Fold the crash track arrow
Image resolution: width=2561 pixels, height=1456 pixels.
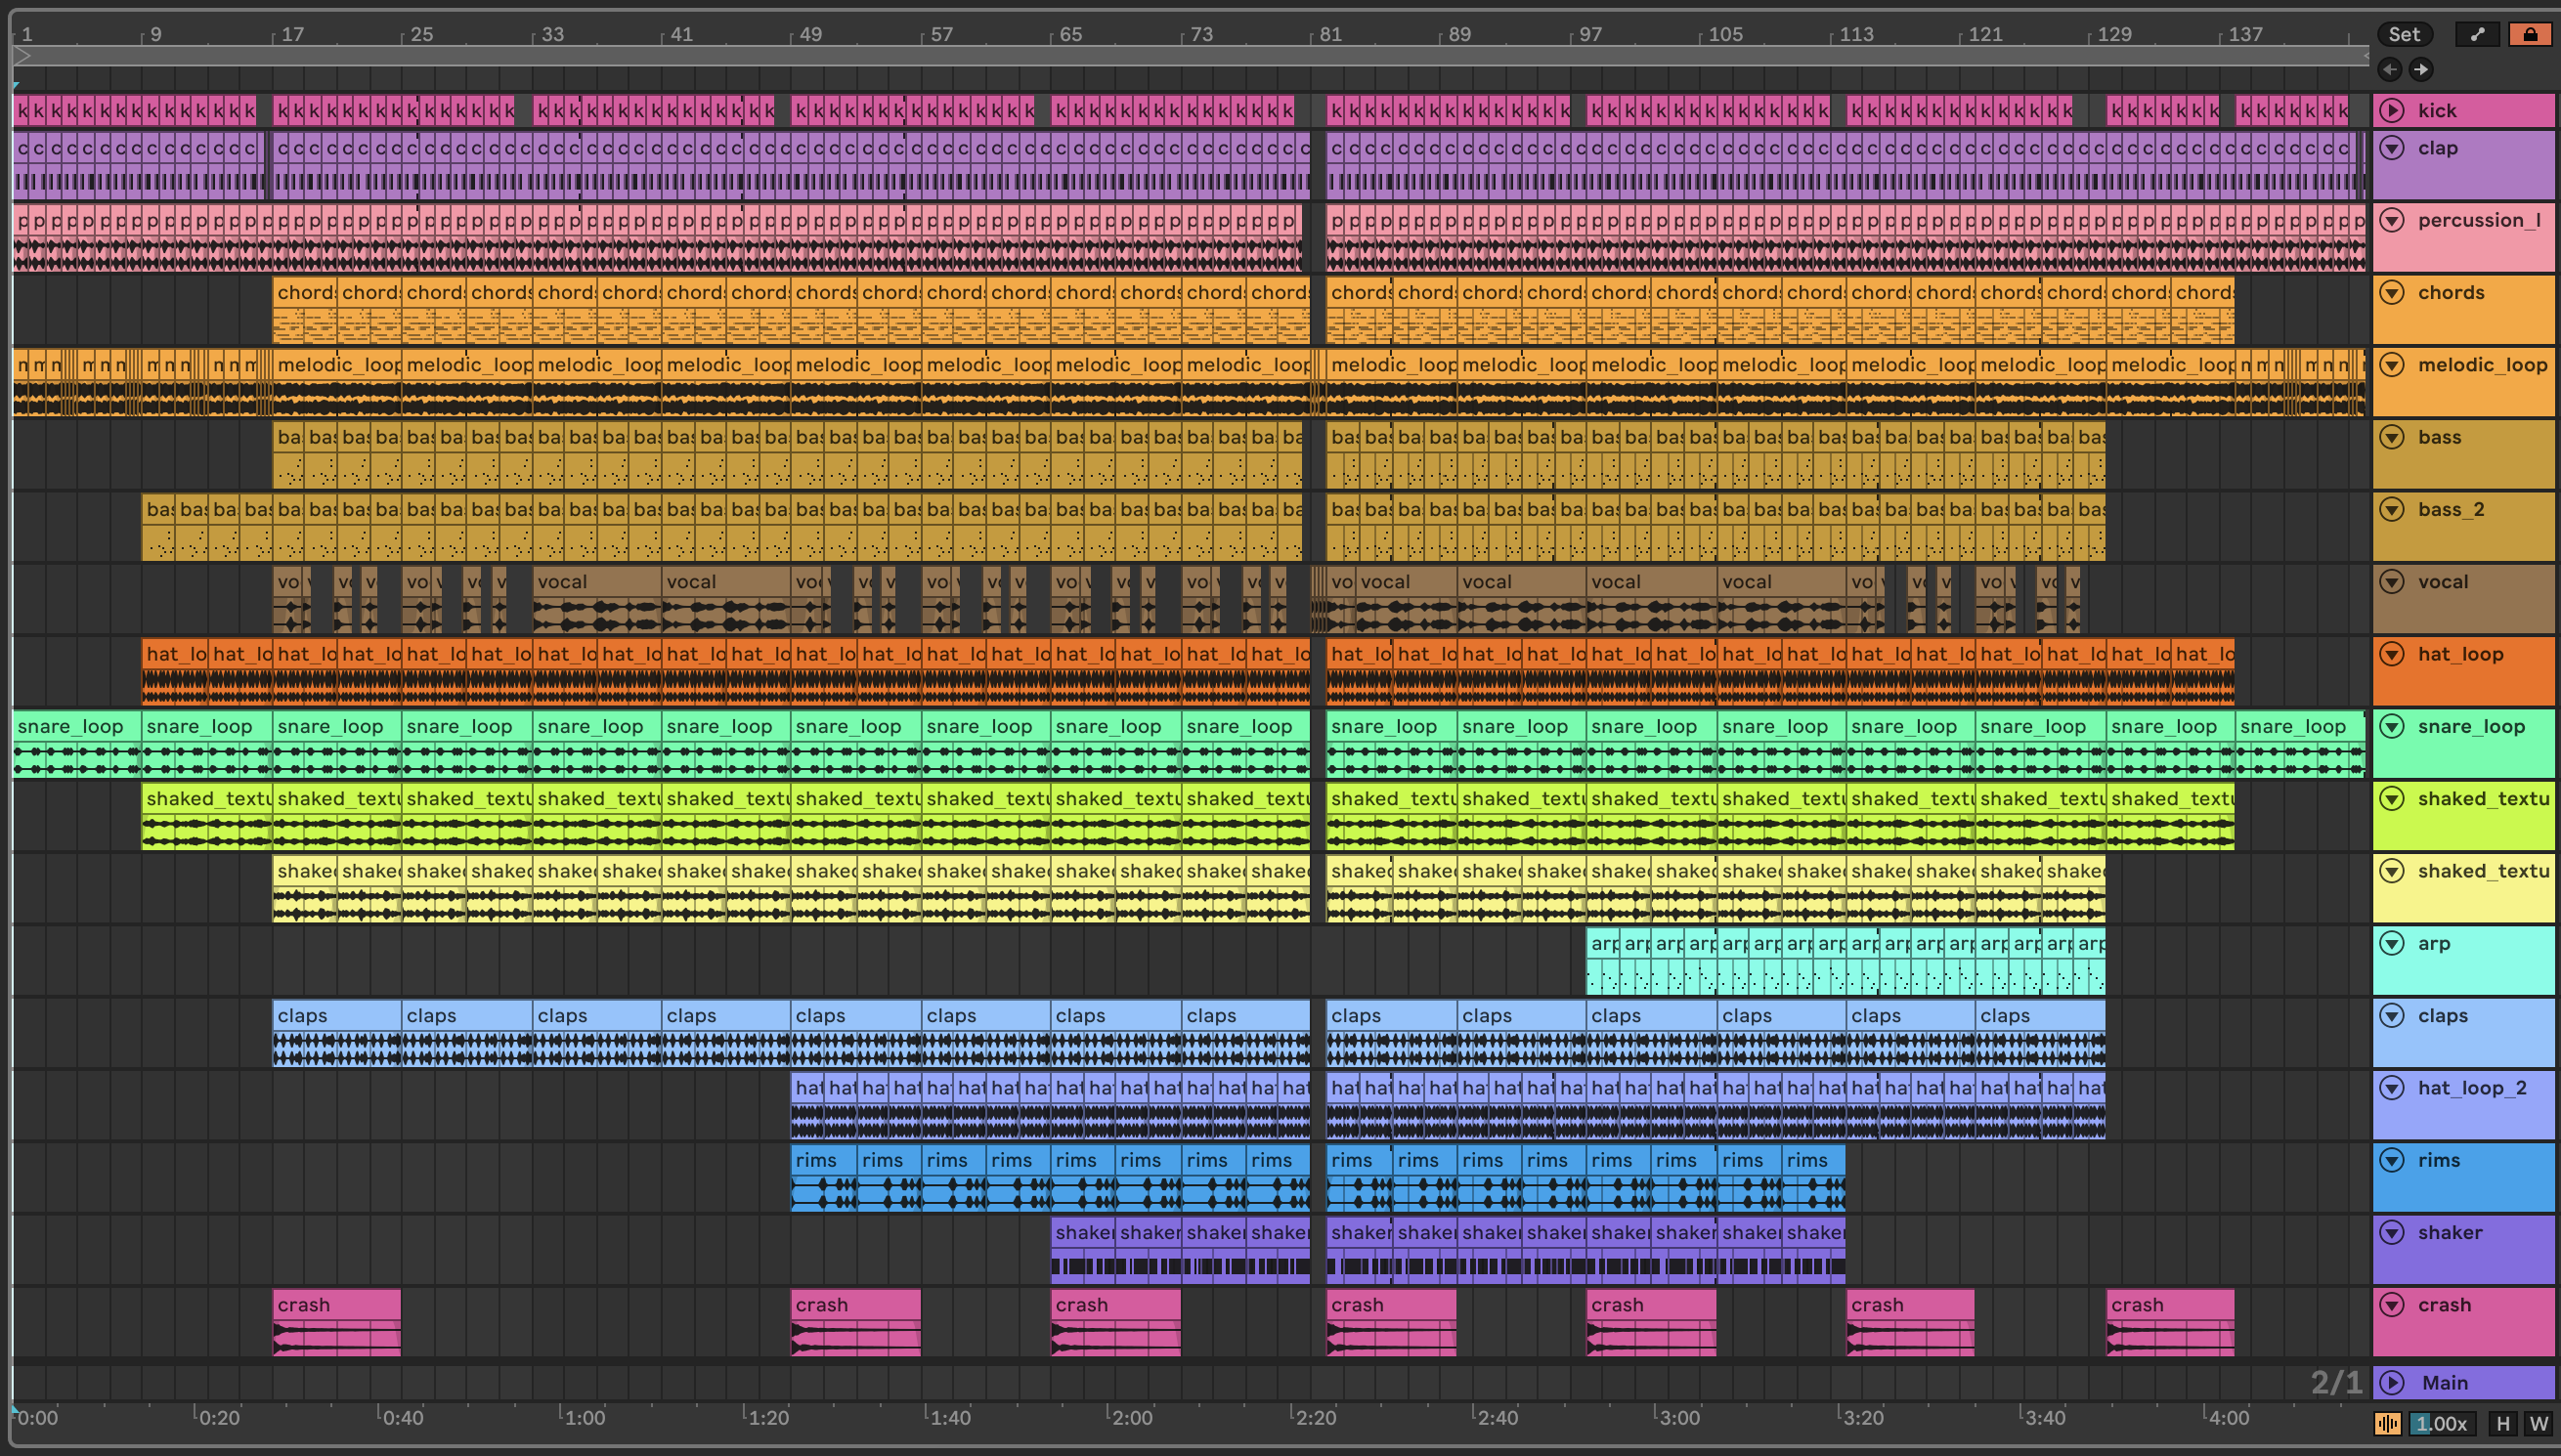pyautogui.click(x=2391, y=1304)
